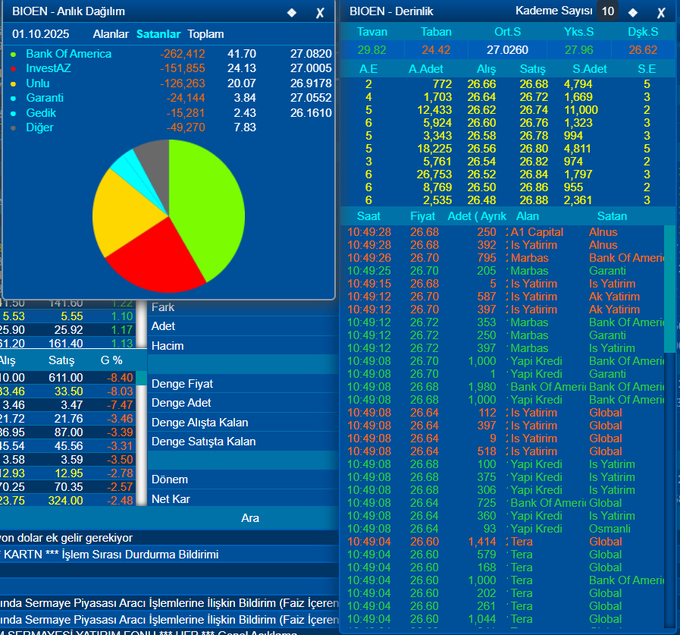Close the BIOEN Anlık Dağılım window
Image resolution: width=680 pixels, height=635 pixels.
pos(320,13)
